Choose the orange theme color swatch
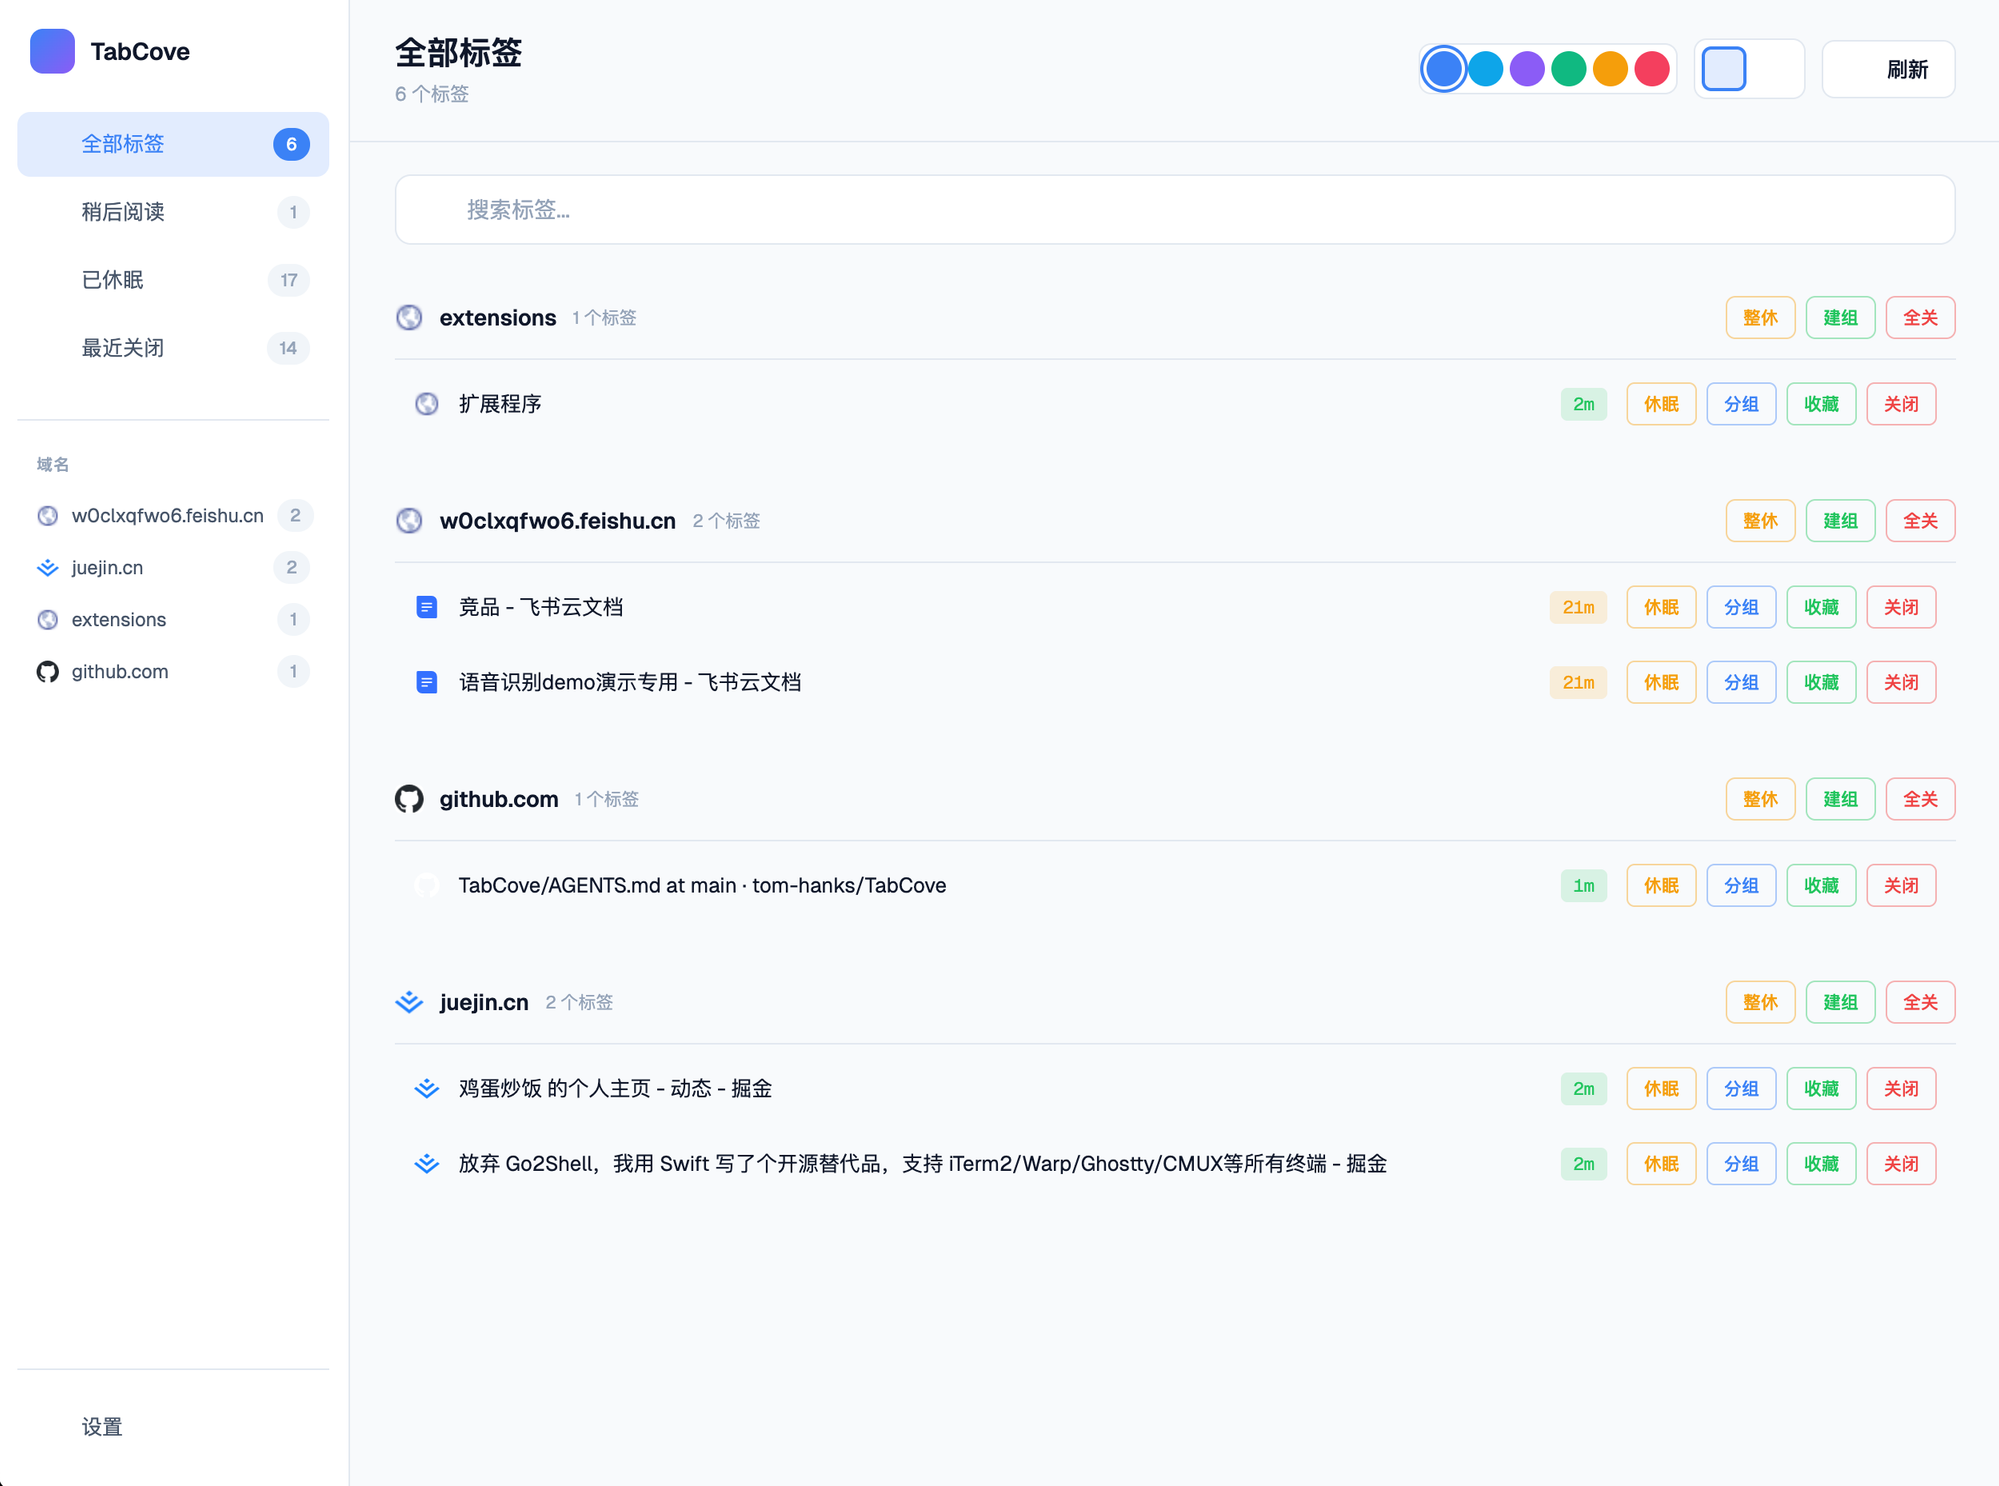 click(1610, 69)
